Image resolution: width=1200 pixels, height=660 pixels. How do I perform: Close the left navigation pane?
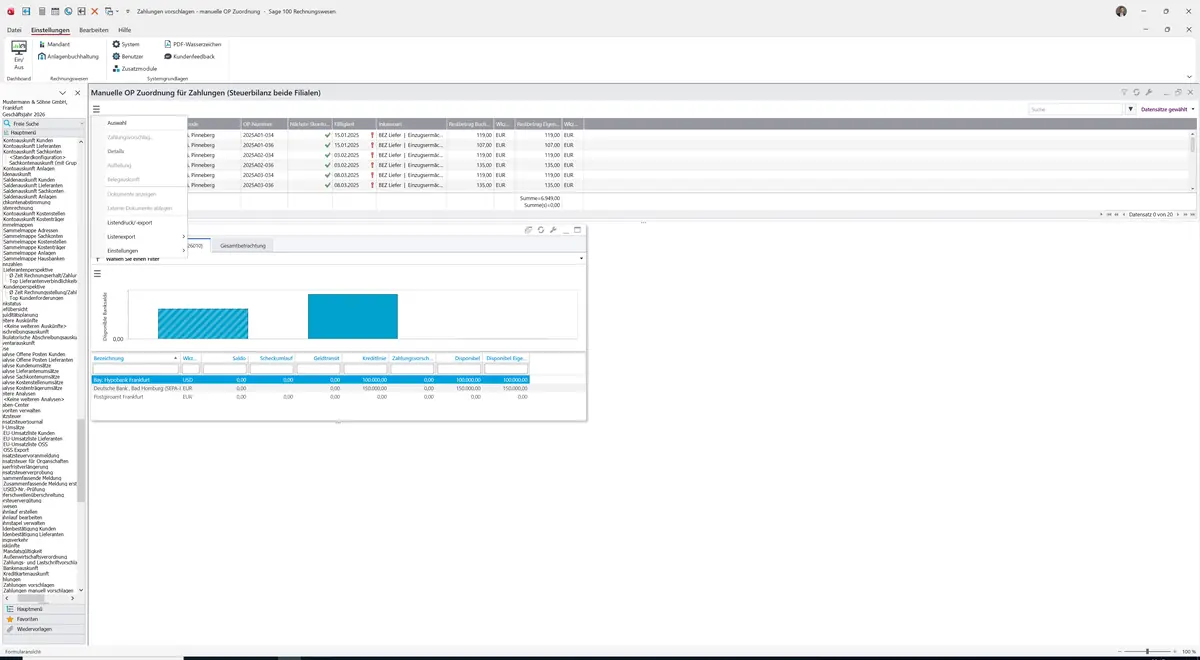pos(77,93)
